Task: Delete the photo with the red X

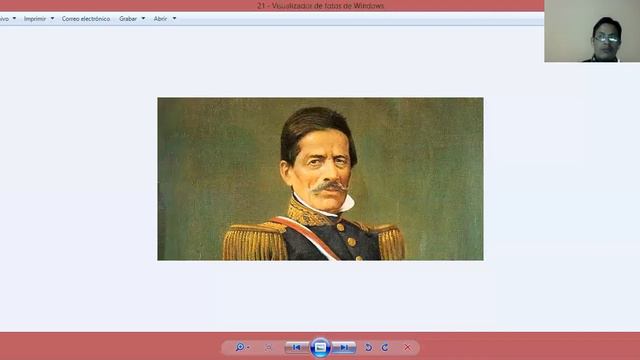Action: (407, 347)
